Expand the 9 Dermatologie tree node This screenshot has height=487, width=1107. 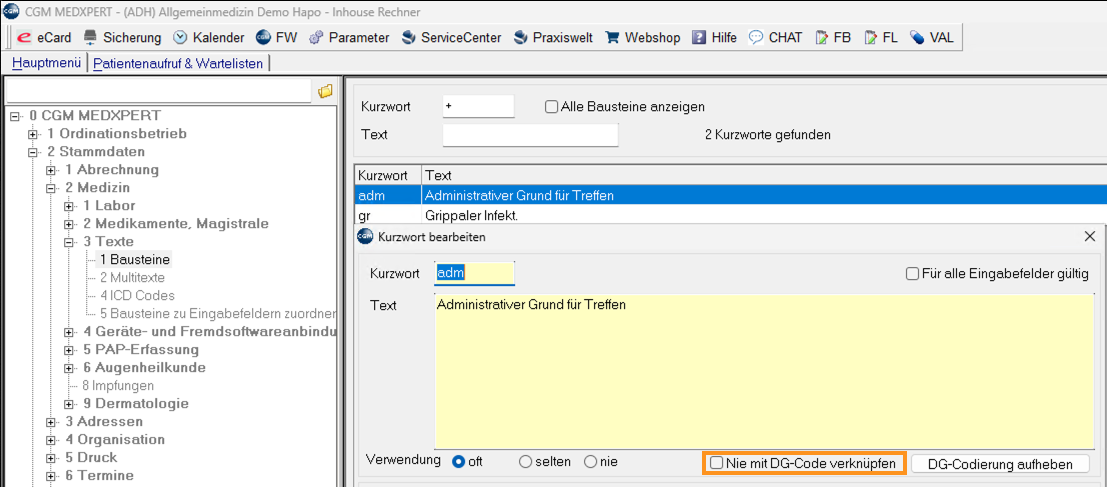click(69, 404)
